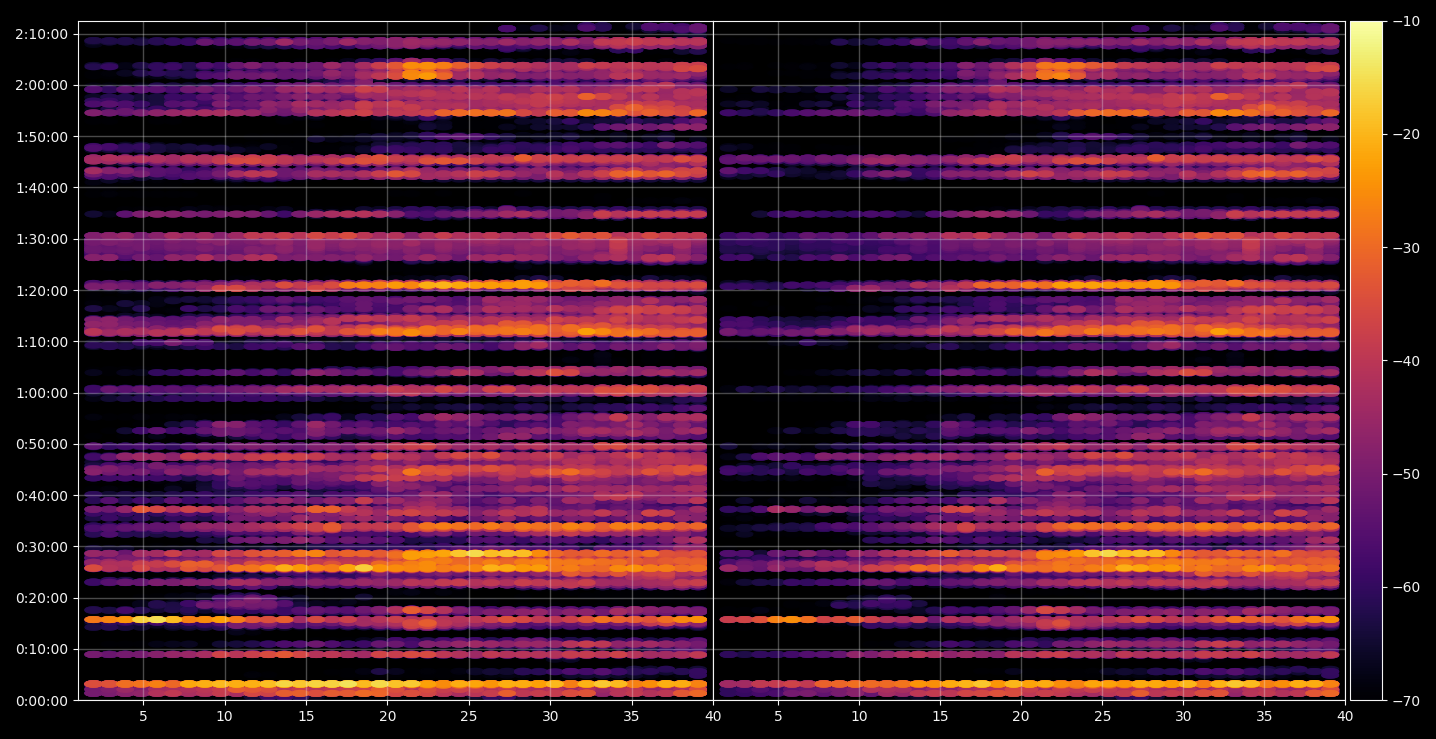Image resolution: width=1436 pixels, height=739 pixels.
Task: Click the −70 colorbar tick value
Action: [1405, 701]
